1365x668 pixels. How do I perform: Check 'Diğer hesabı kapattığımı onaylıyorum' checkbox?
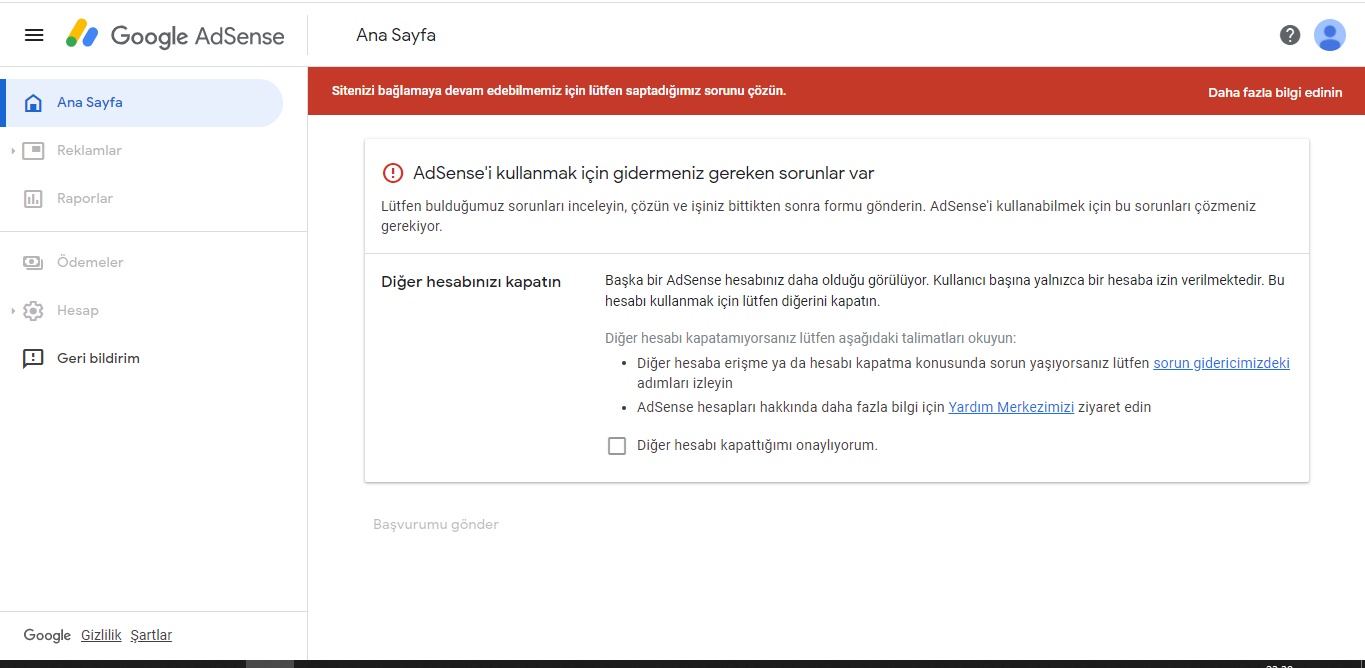(x=617, y=446)
